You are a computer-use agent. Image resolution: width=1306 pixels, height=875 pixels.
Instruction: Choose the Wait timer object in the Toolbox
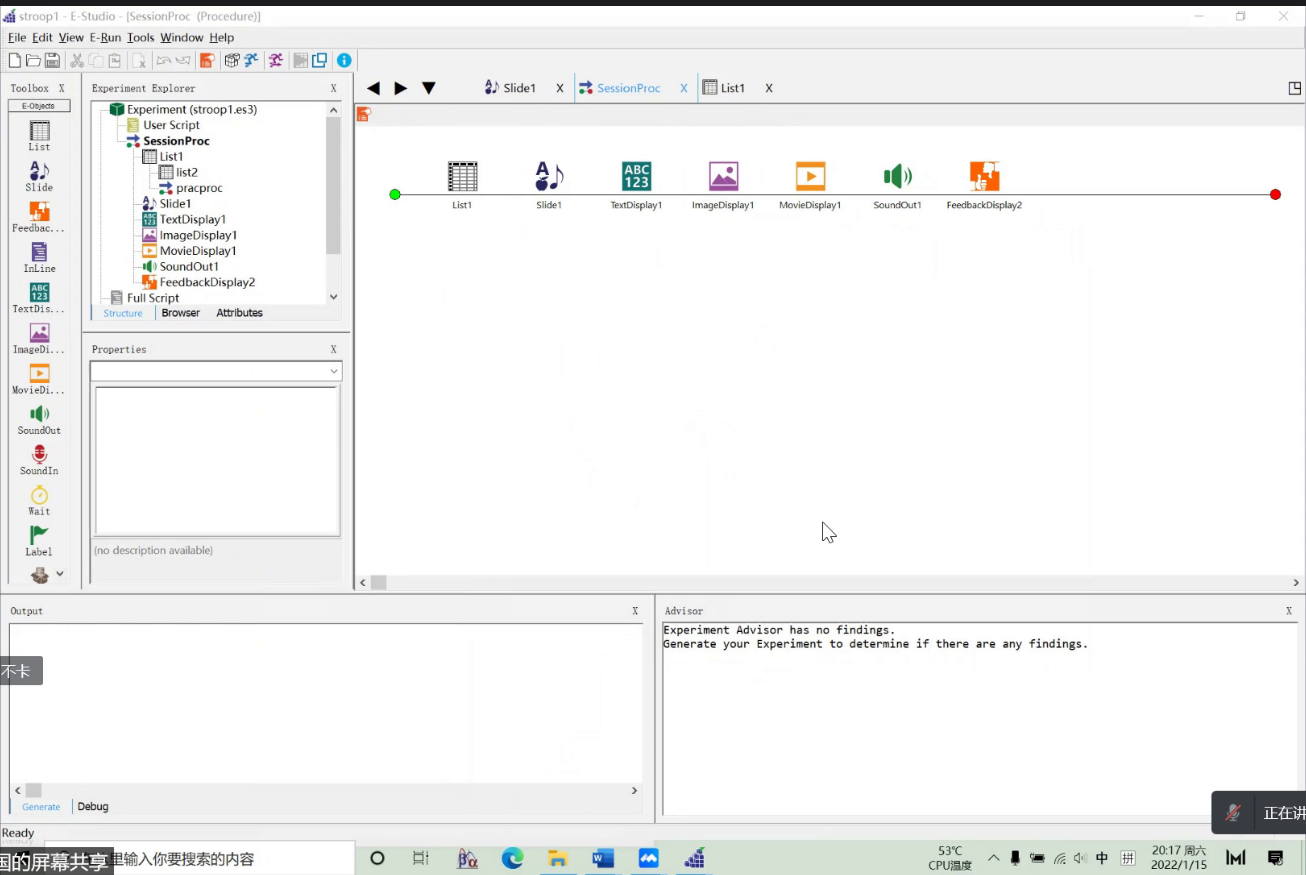[39, 496]
